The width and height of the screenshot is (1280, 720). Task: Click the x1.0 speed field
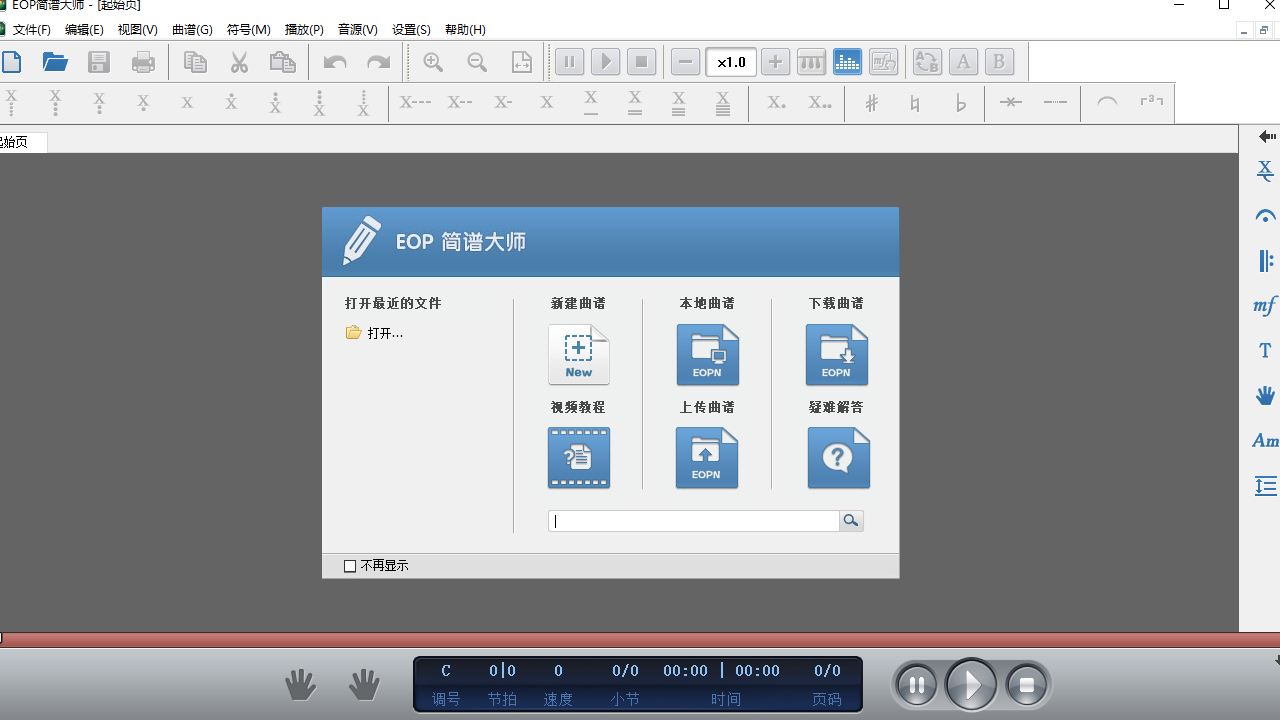pyautogui.click(x=731, y=62)
